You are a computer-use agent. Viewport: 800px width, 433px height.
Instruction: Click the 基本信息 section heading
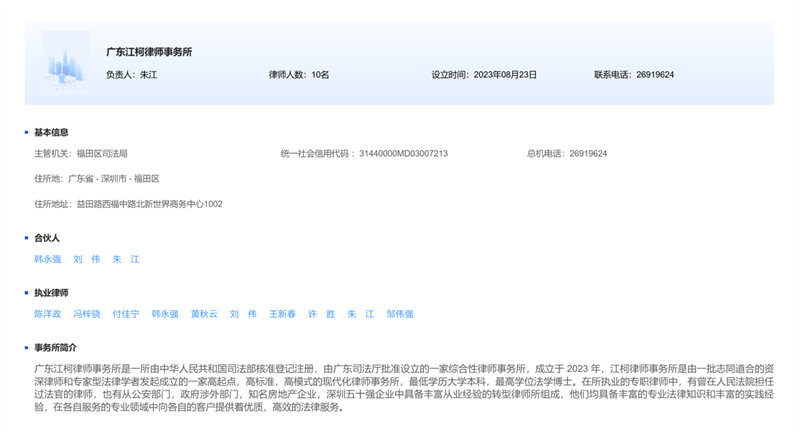coord(51,132)
